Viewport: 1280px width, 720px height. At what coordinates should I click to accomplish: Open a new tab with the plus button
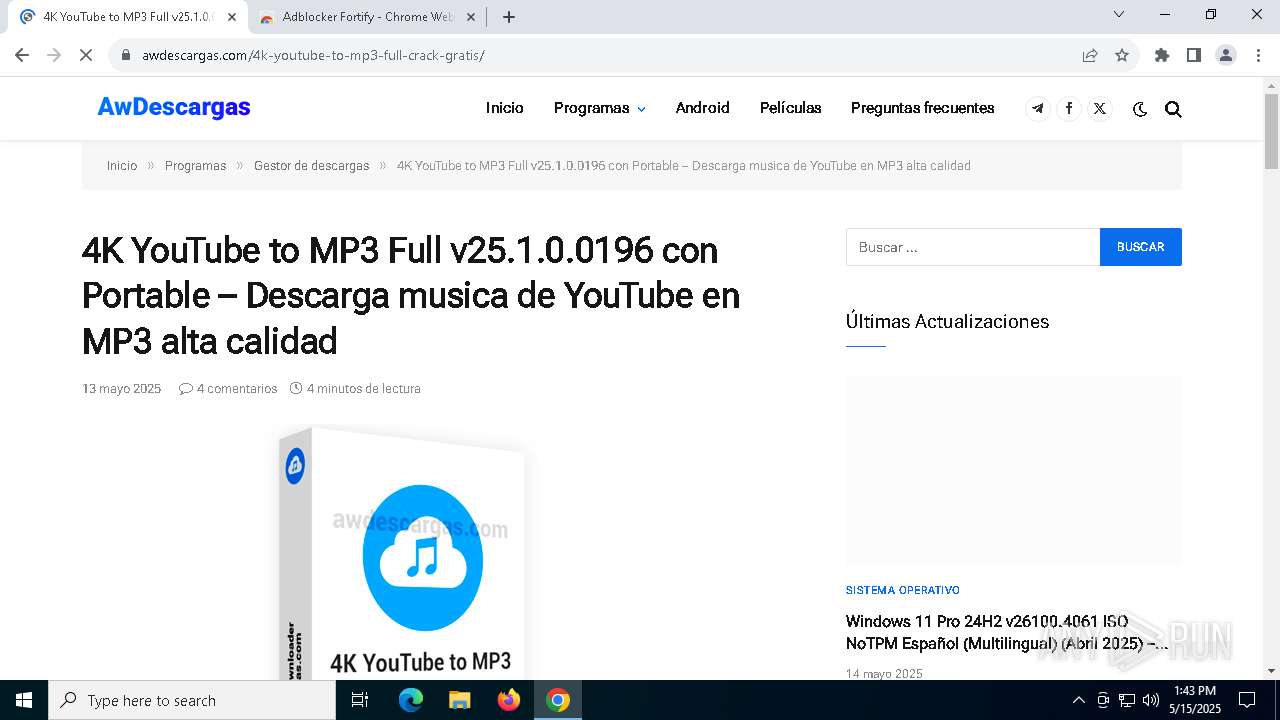(509, 17)
